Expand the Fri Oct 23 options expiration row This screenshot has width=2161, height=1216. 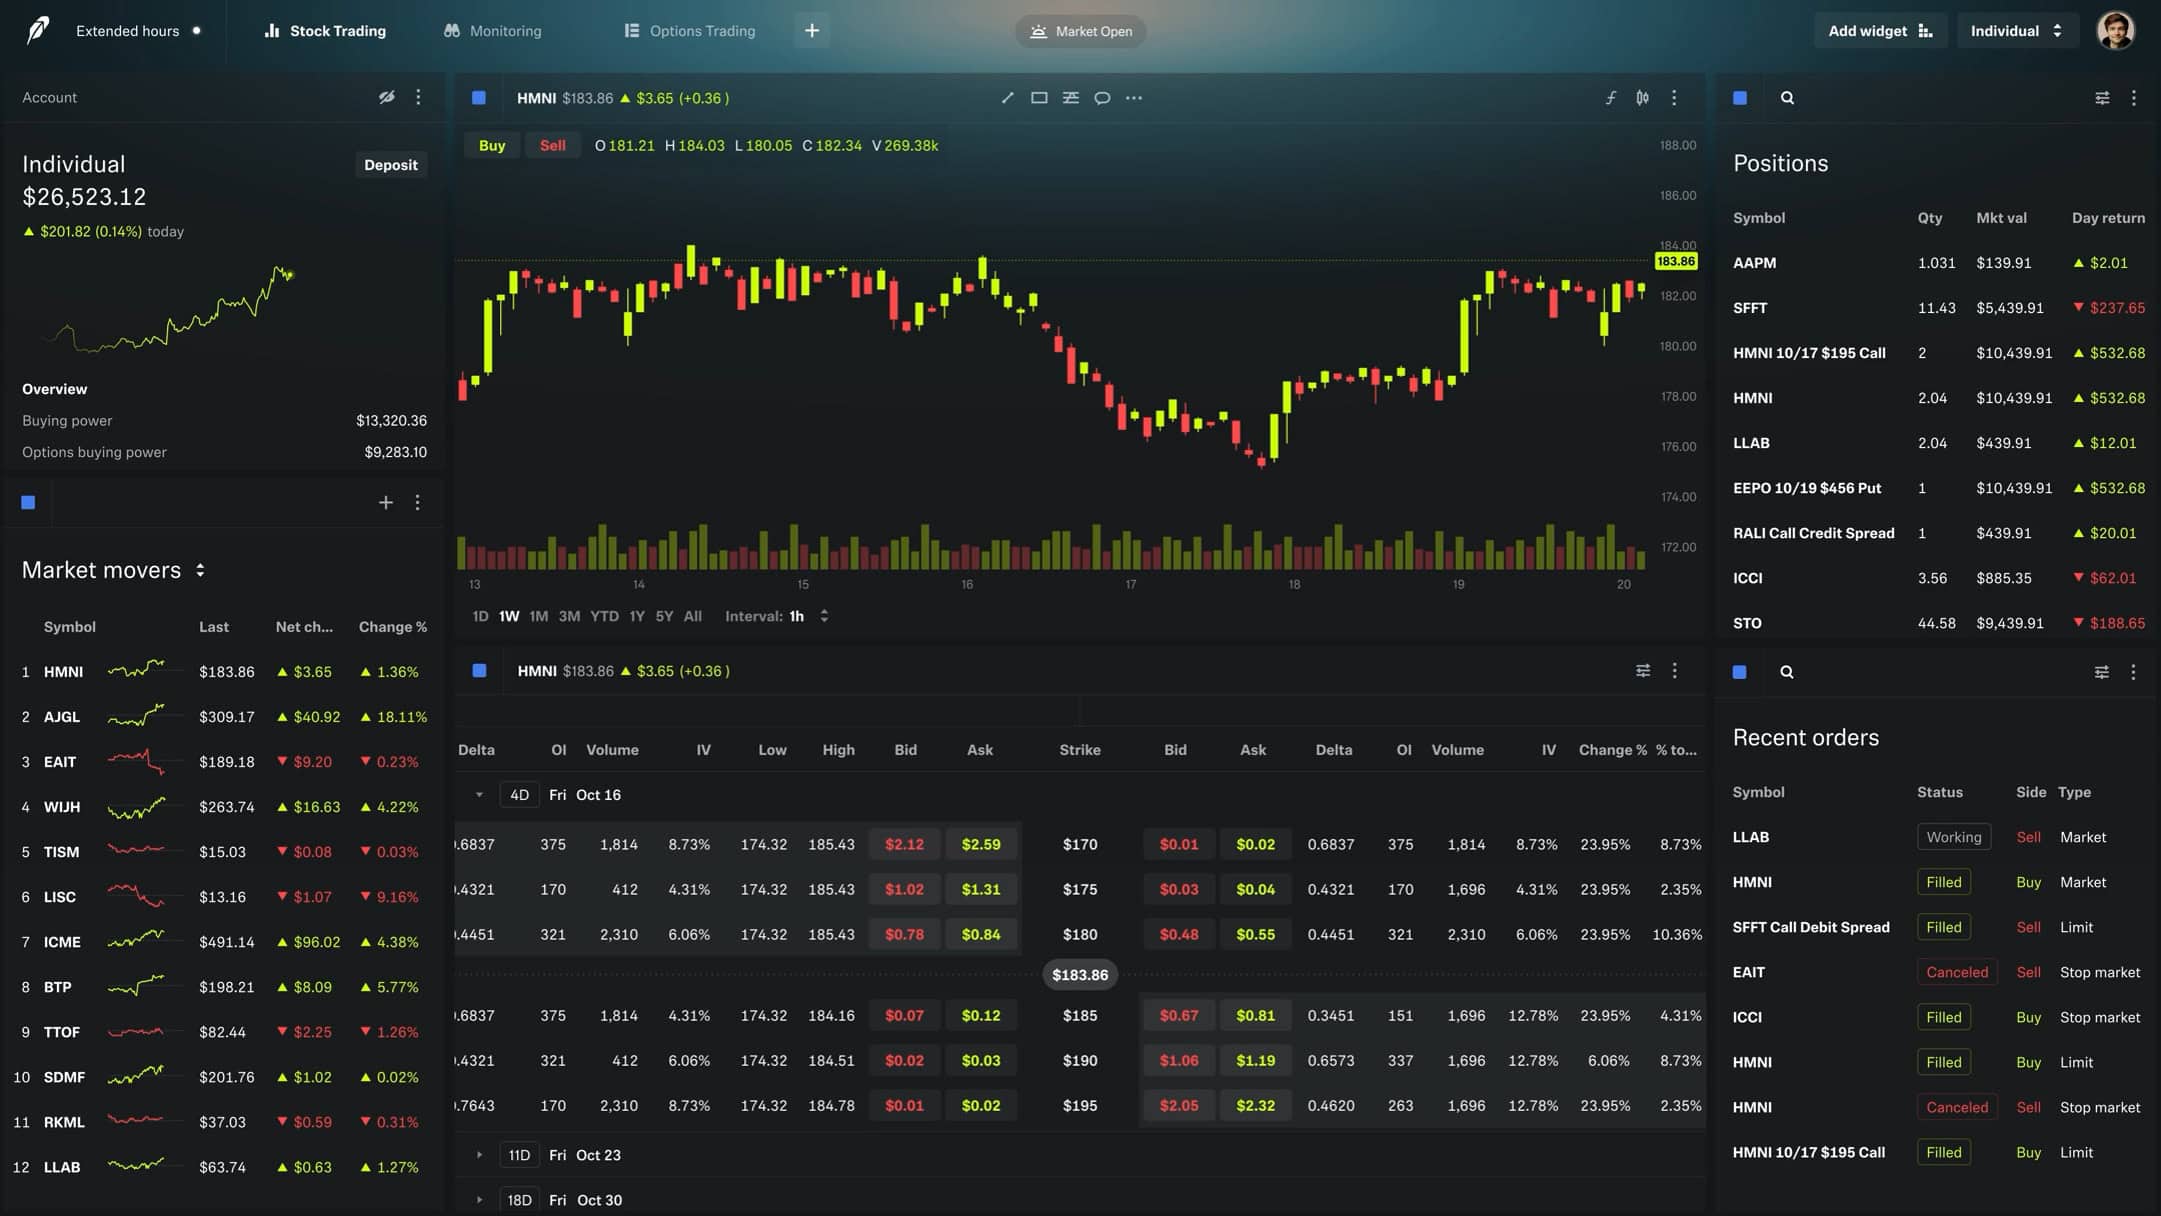pyautogui.click(x=479, y=1155)
